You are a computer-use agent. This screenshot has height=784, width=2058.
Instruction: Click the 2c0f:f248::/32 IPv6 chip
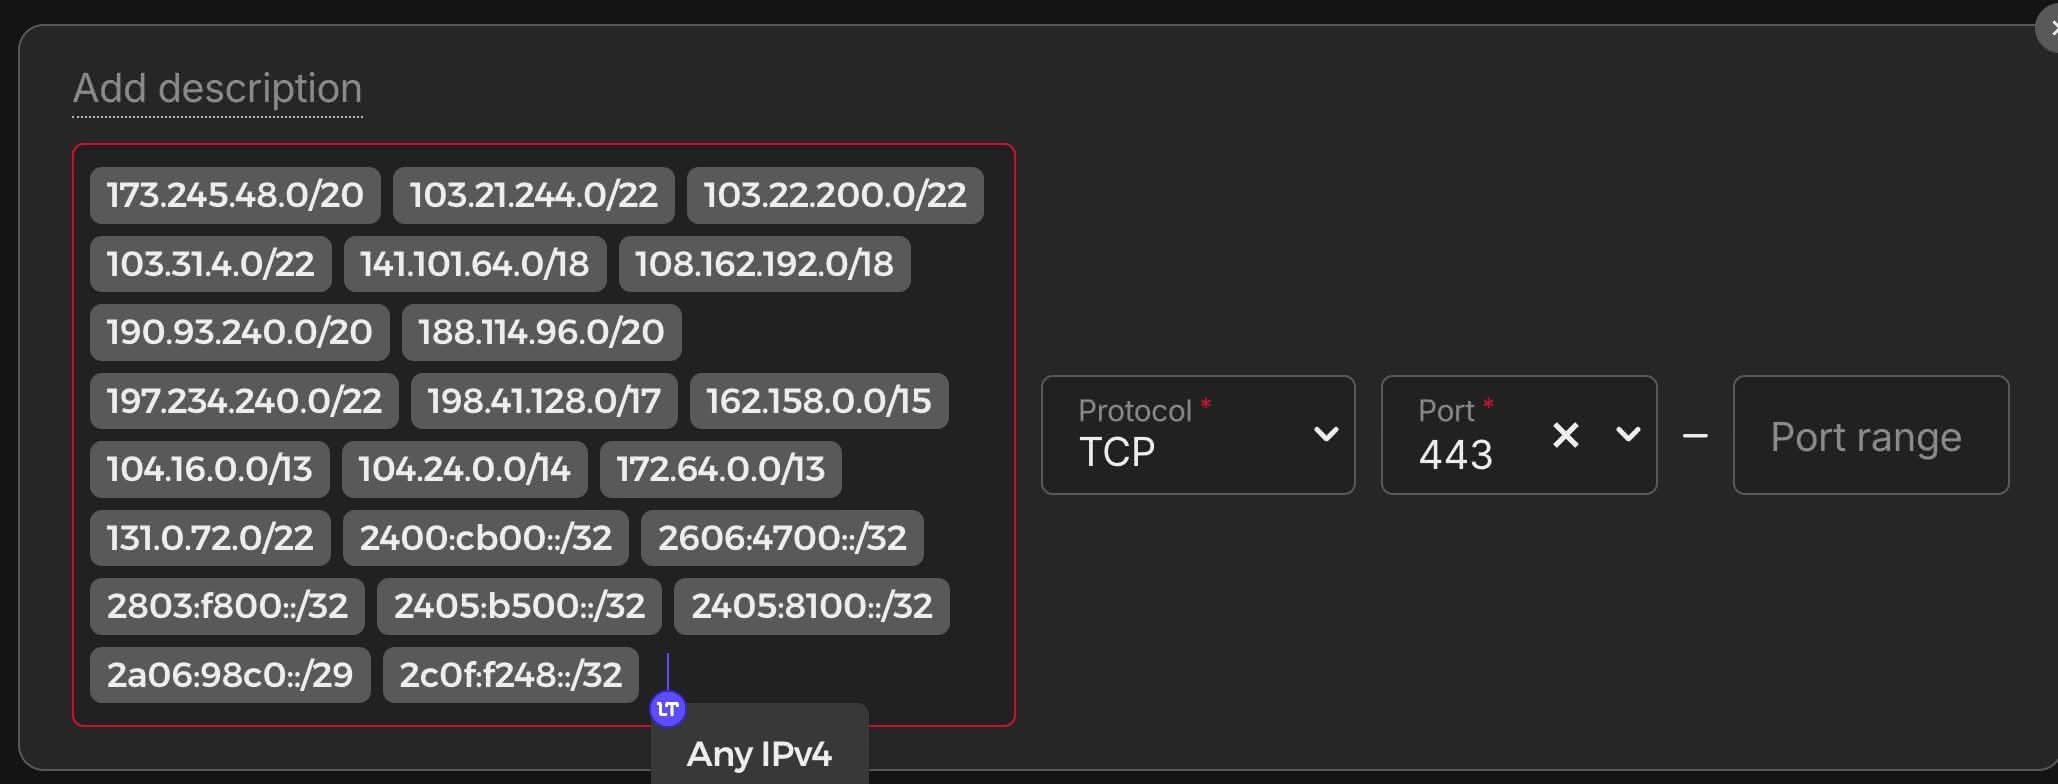click(510, 675)
